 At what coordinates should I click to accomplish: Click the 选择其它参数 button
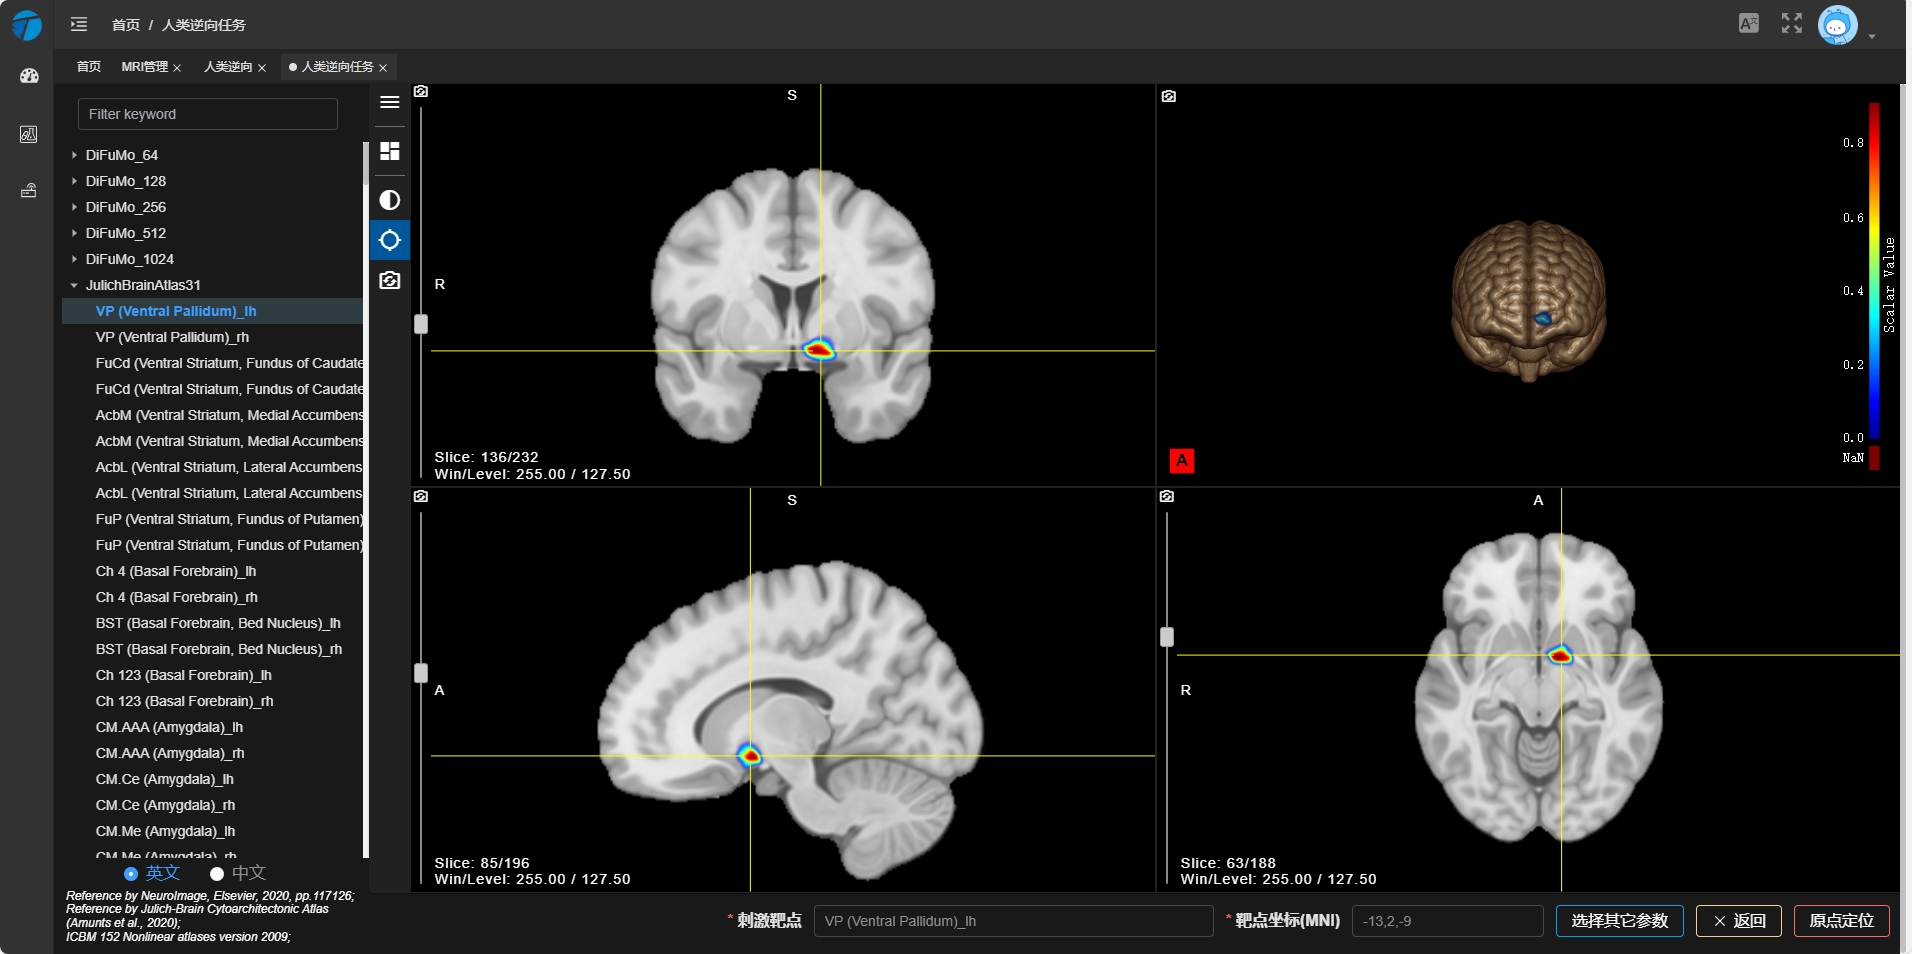tap(1619, 920)
